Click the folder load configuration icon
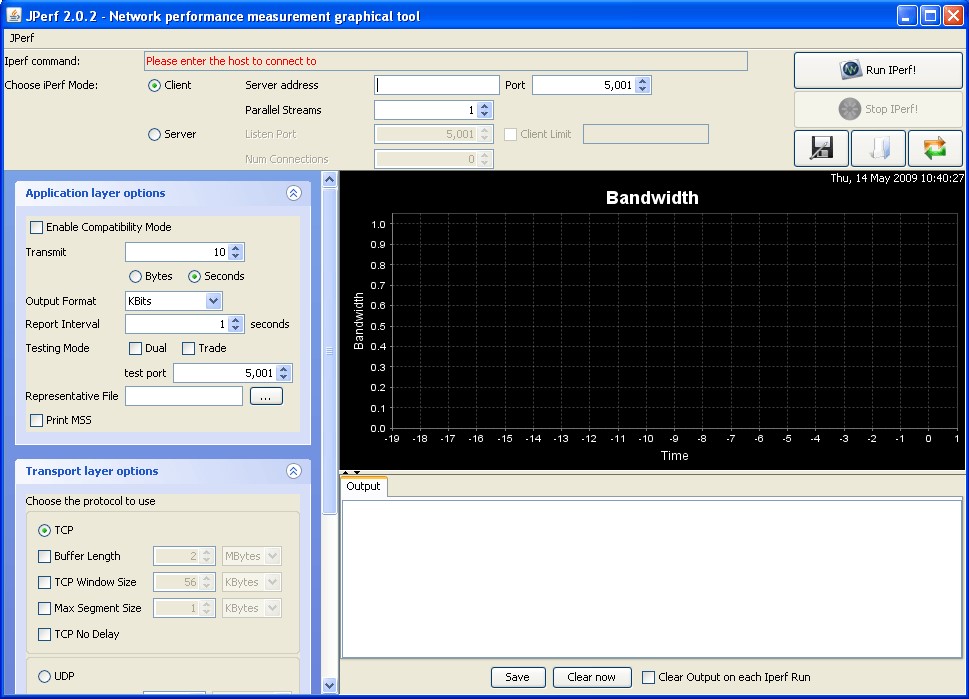 tap(878, 148)
